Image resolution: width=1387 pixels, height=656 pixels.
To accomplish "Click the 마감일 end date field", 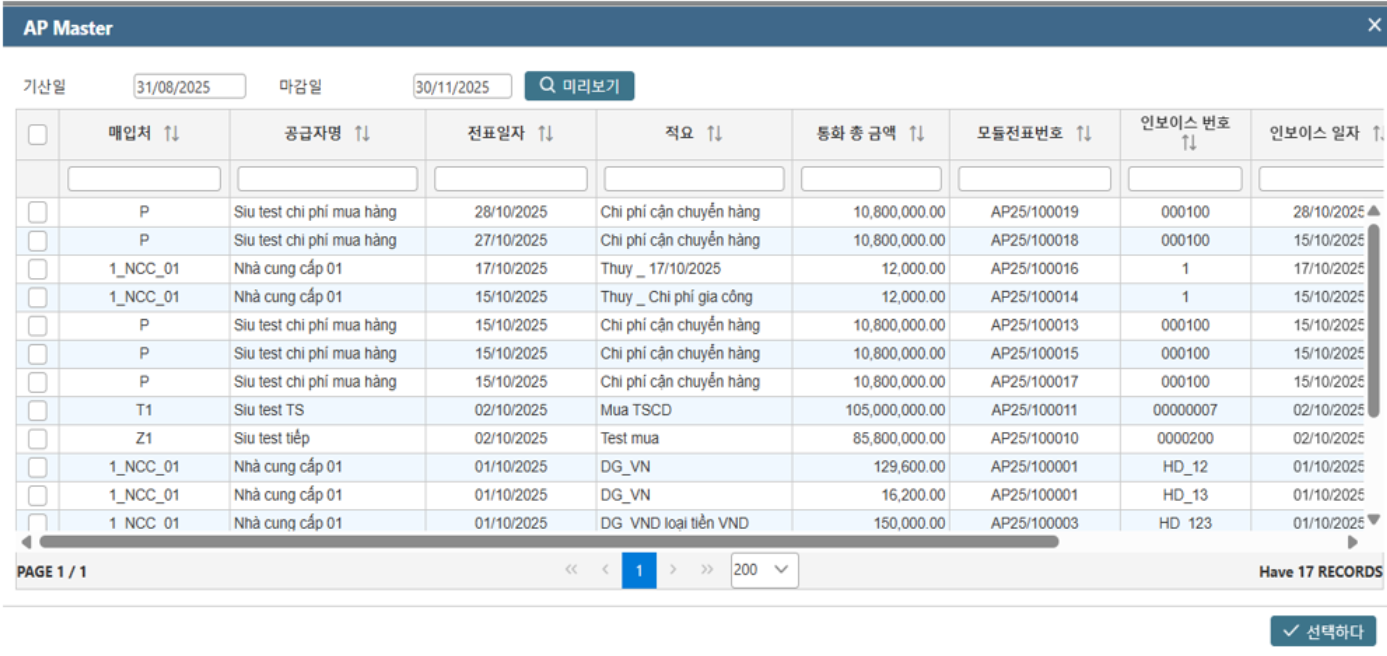I will (461, 87).
